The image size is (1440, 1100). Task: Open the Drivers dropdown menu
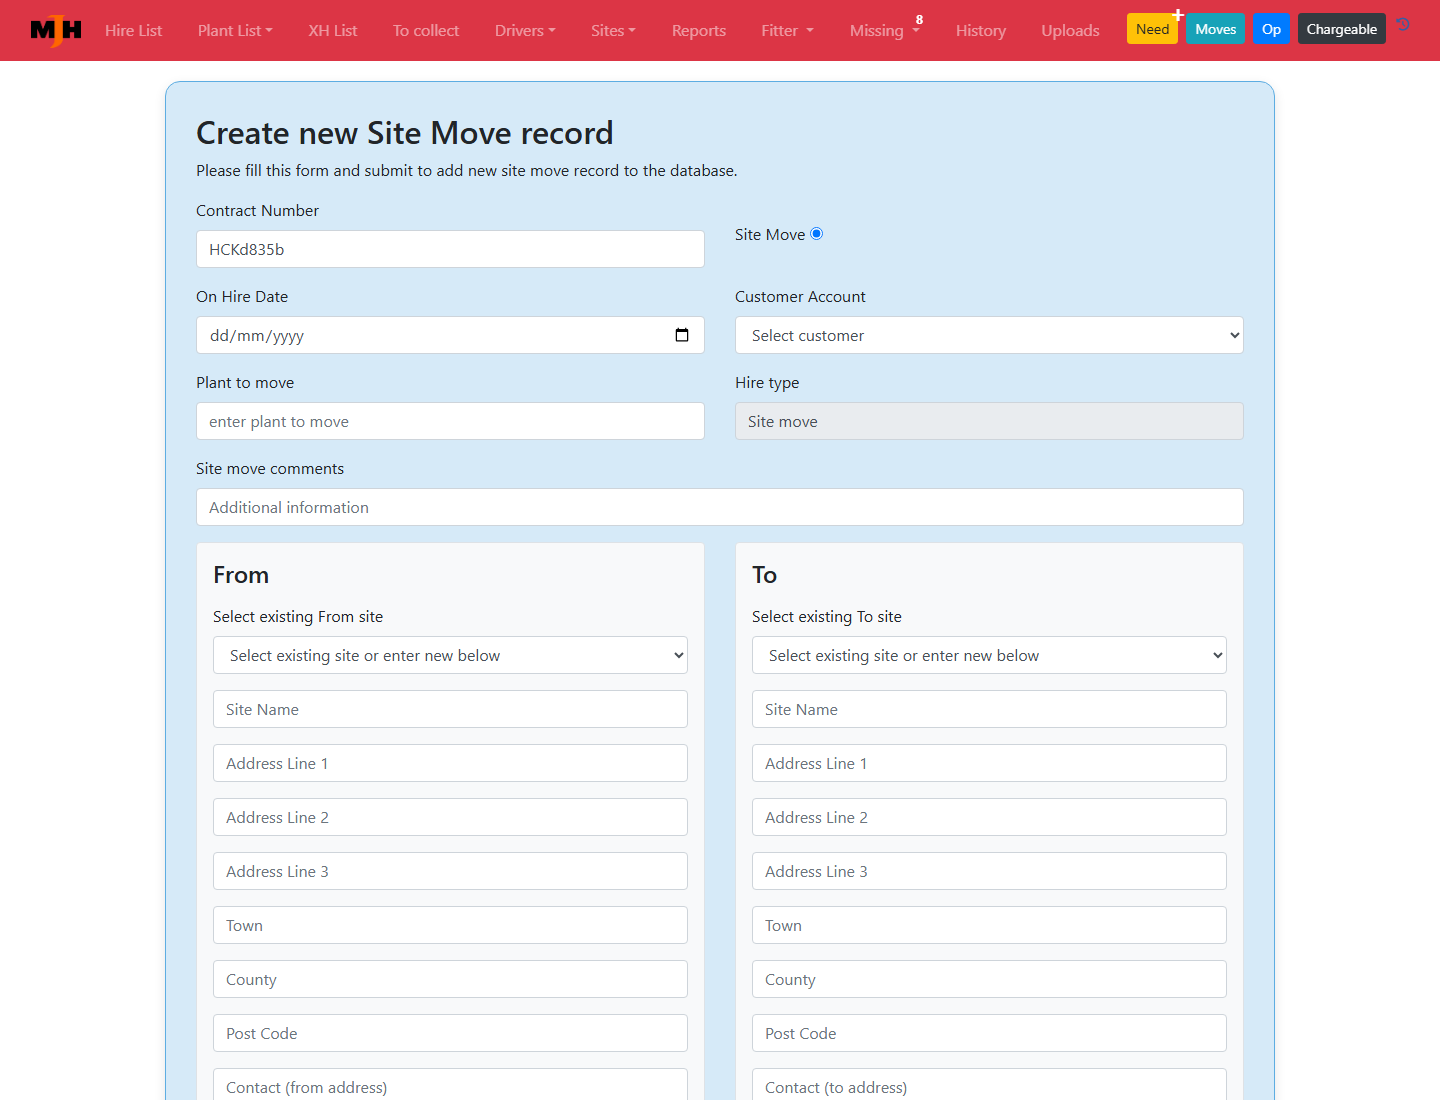pyautogui.click(x=525, y=30)
